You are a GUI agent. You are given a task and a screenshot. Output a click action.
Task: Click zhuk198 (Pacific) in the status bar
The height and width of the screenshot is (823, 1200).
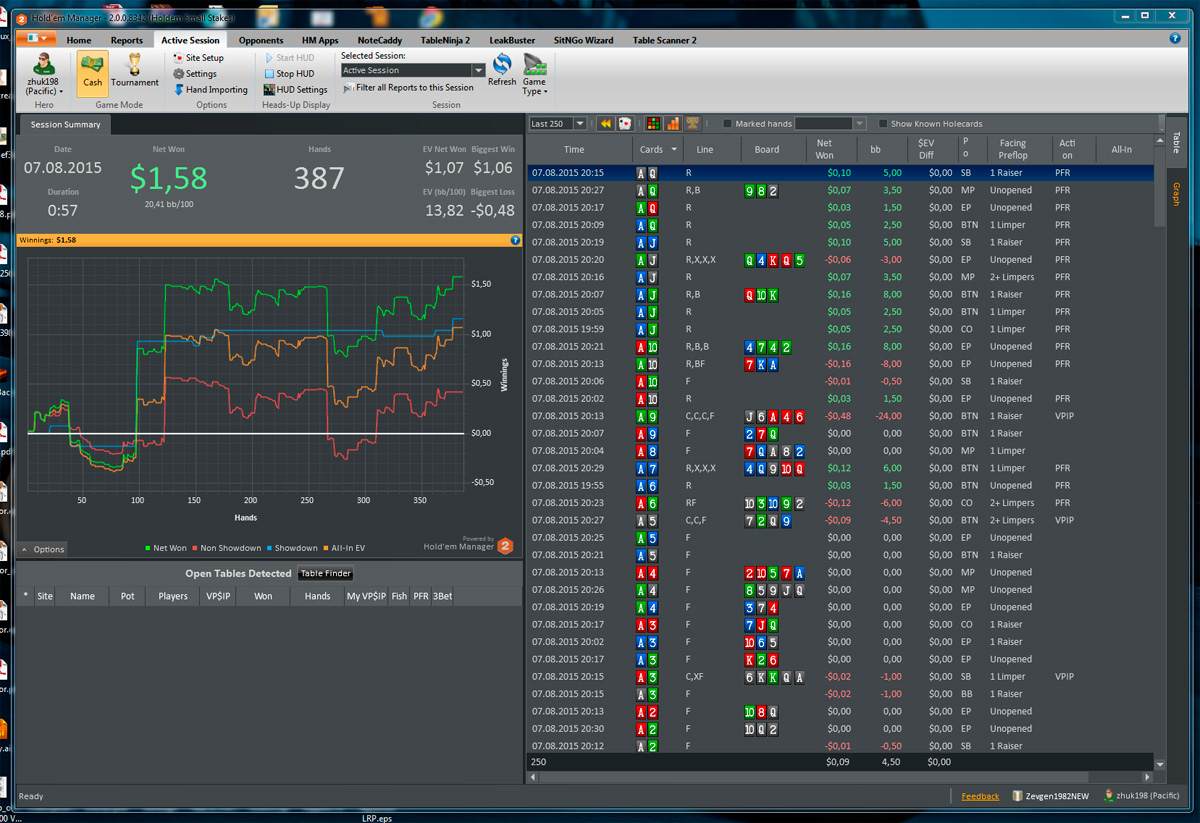click(1144, 796)
